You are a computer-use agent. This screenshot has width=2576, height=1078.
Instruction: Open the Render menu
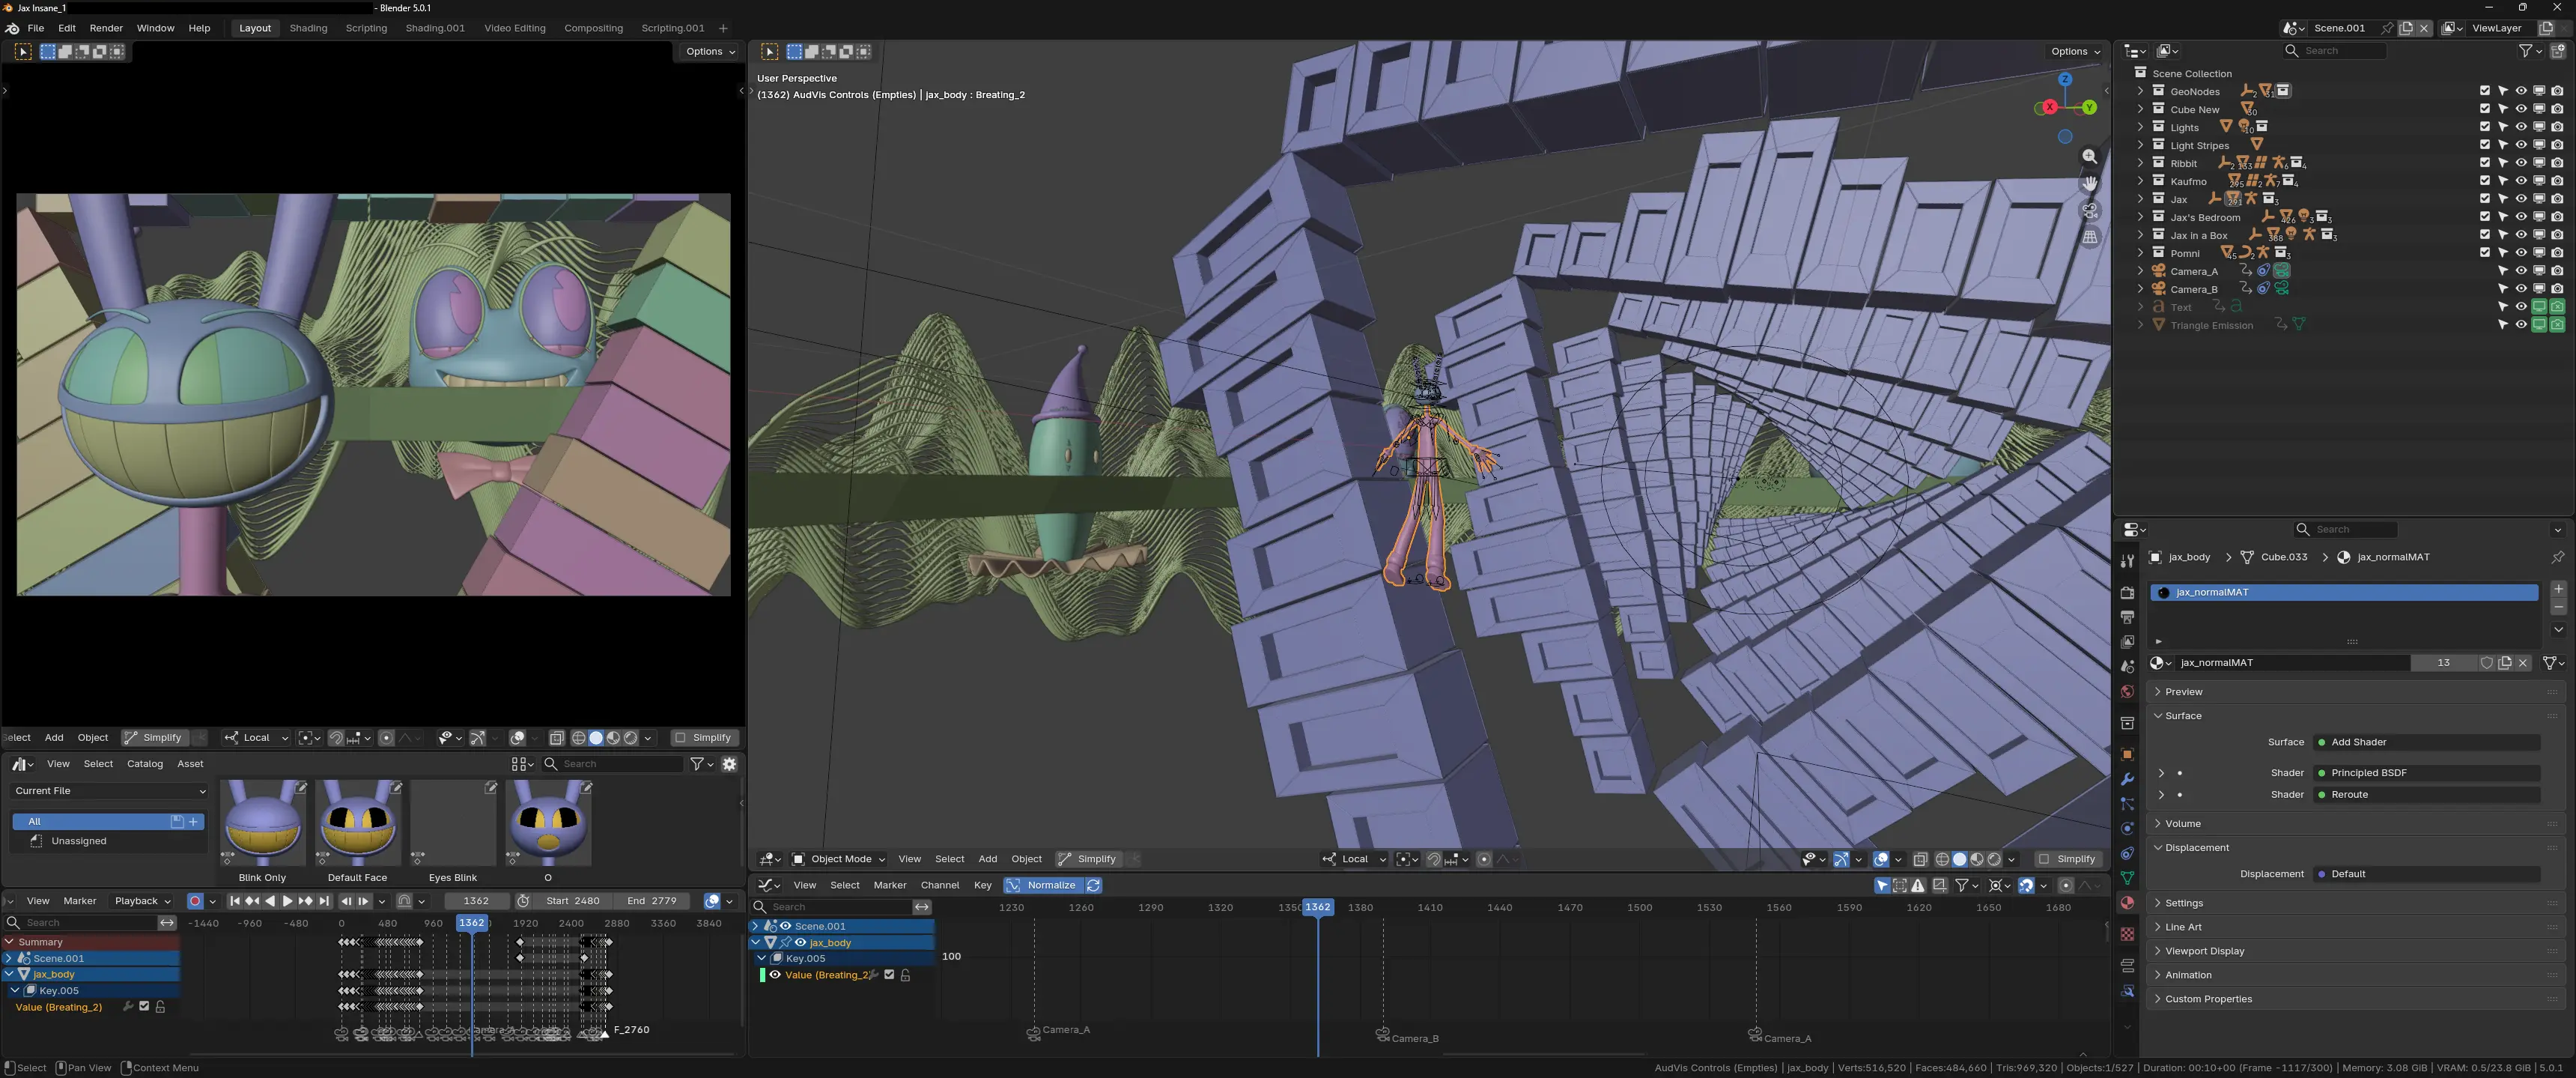point(106,28)
